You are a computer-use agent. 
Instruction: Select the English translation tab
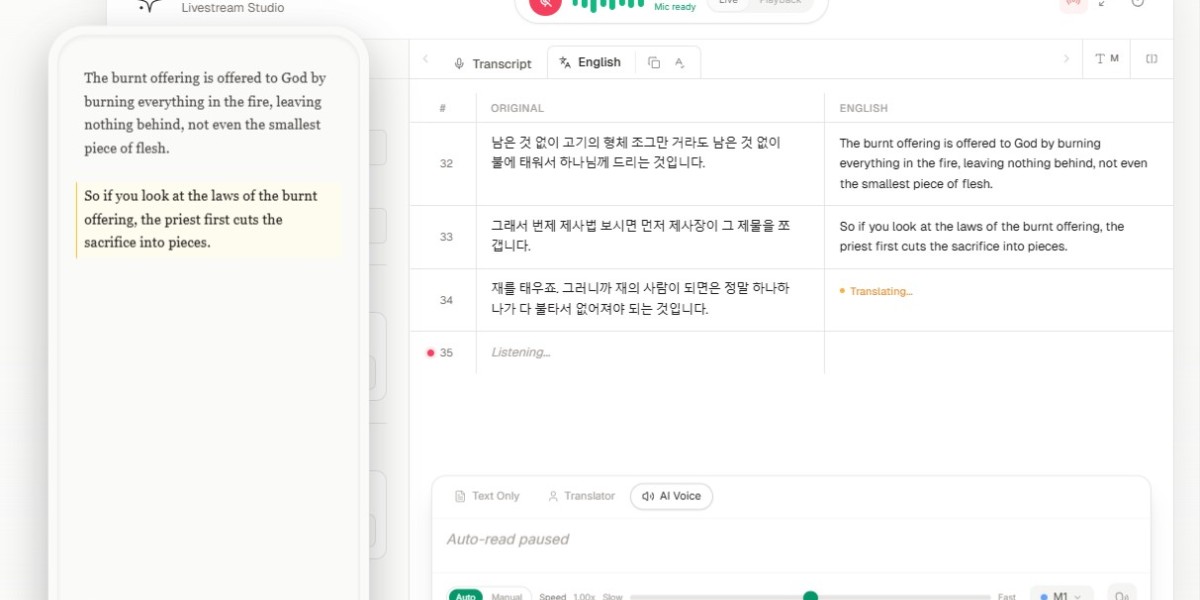(x=590, y=62)
